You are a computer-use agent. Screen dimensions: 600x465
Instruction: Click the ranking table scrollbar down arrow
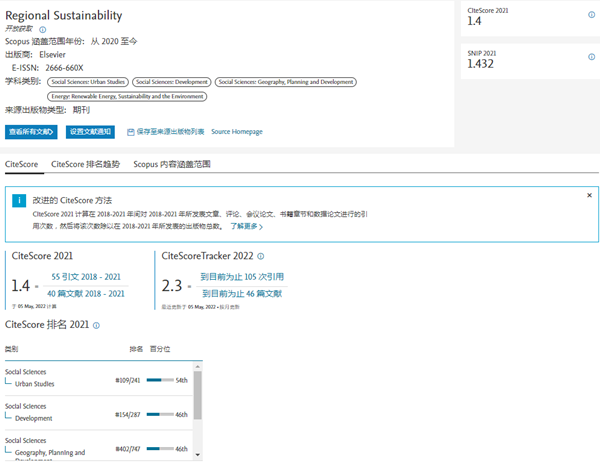click(198, 455)
